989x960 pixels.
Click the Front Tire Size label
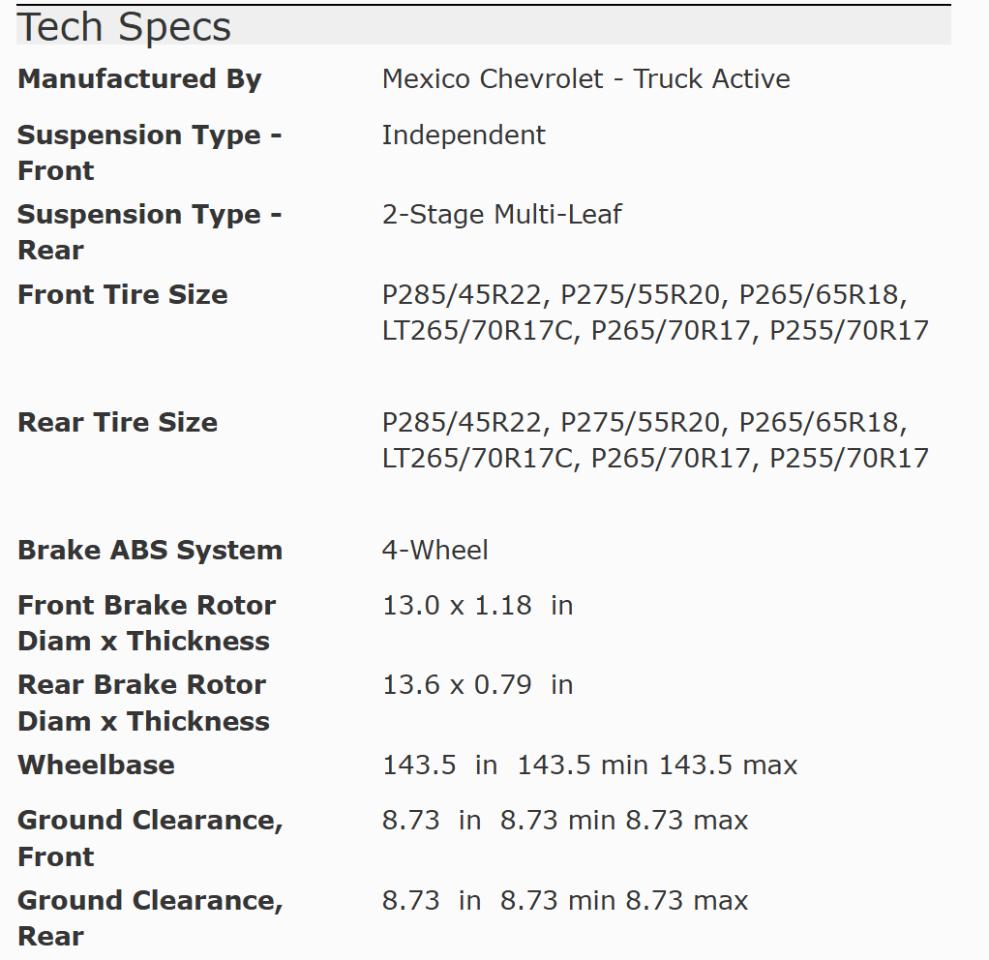(122, 295)
